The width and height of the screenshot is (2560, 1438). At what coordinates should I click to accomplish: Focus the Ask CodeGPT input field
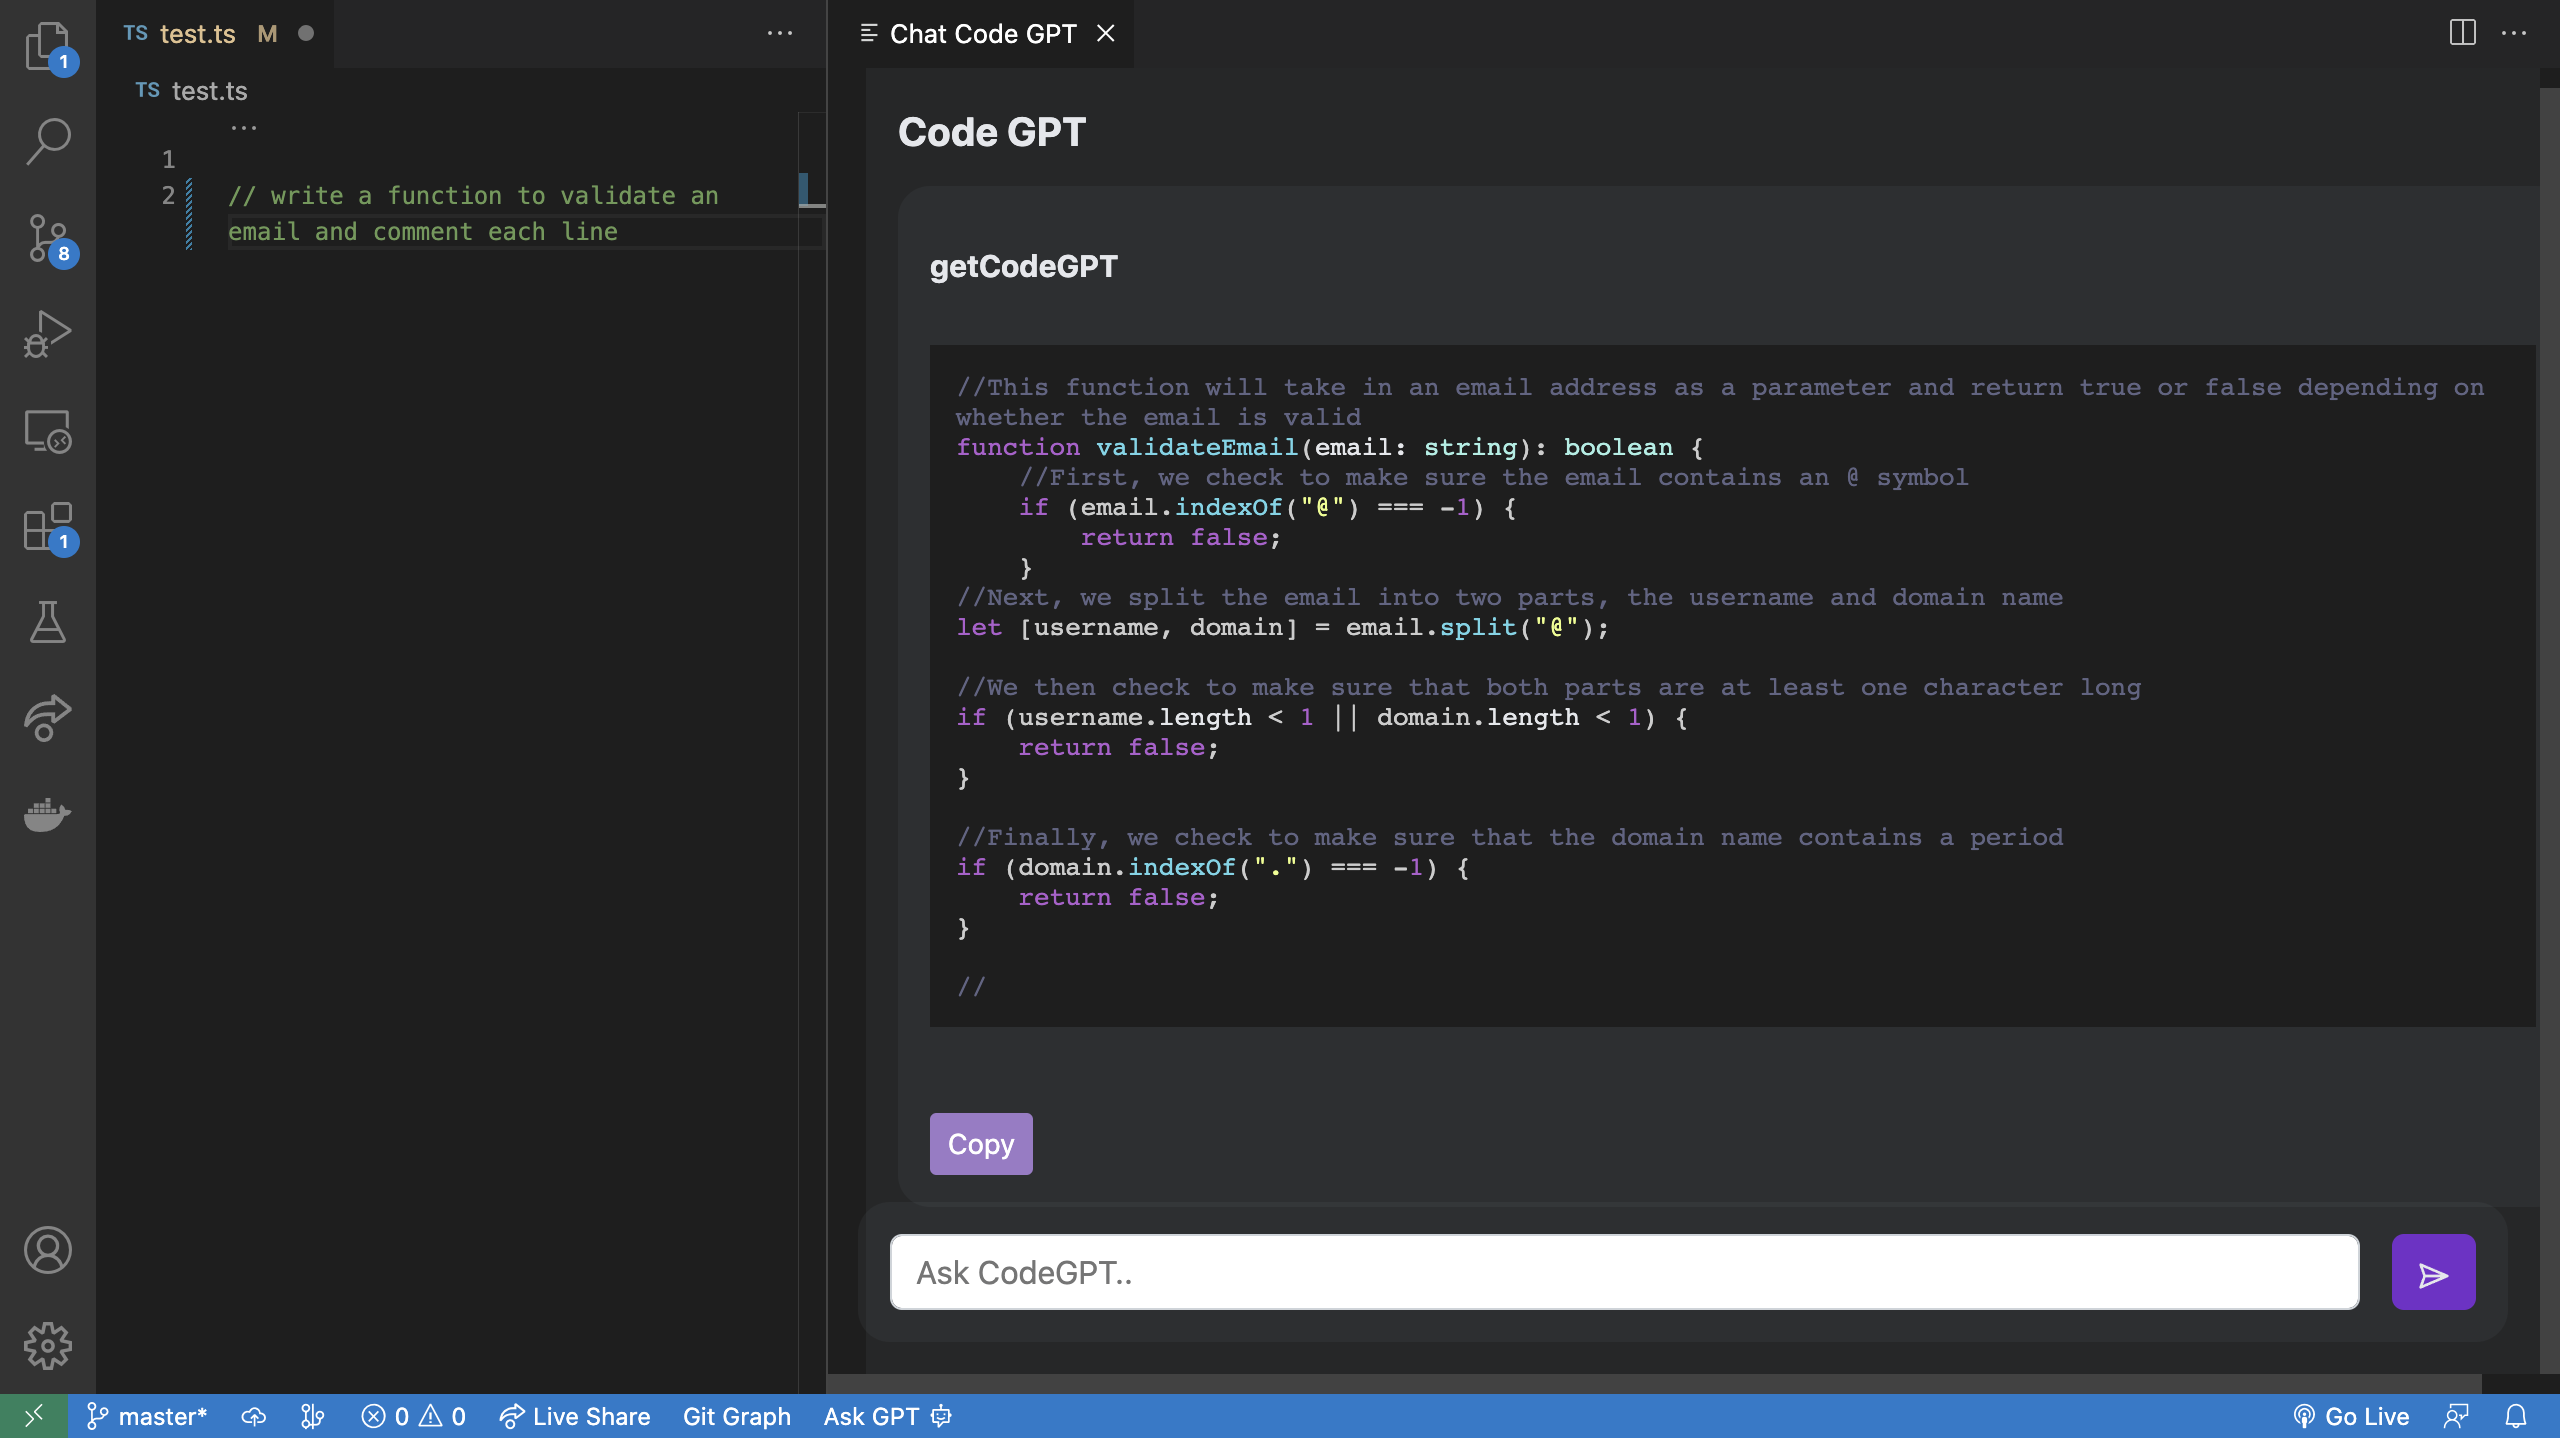click(1625, 1272)
